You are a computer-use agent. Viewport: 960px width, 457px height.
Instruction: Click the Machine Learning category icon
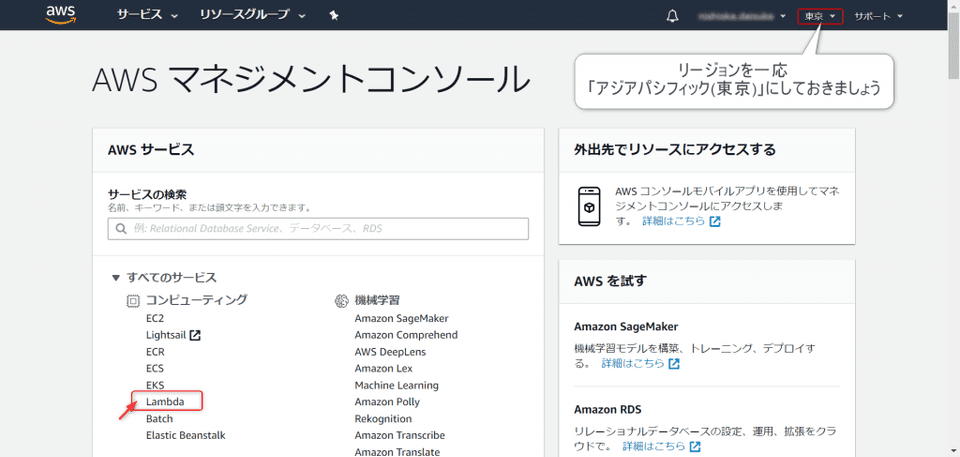coord(341,300)
